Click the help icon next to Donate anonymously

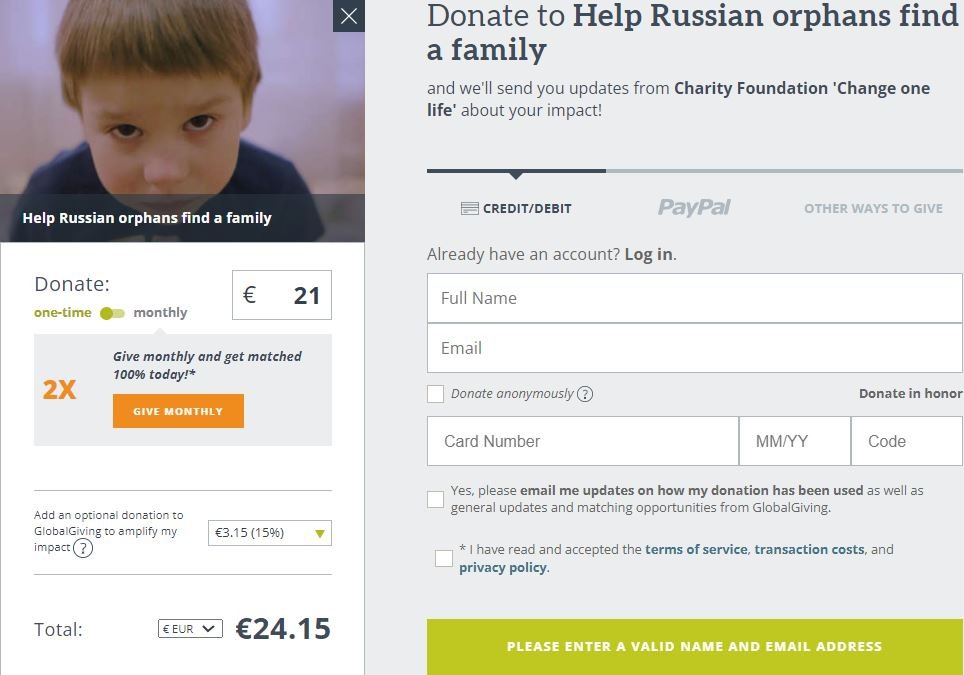585,394
